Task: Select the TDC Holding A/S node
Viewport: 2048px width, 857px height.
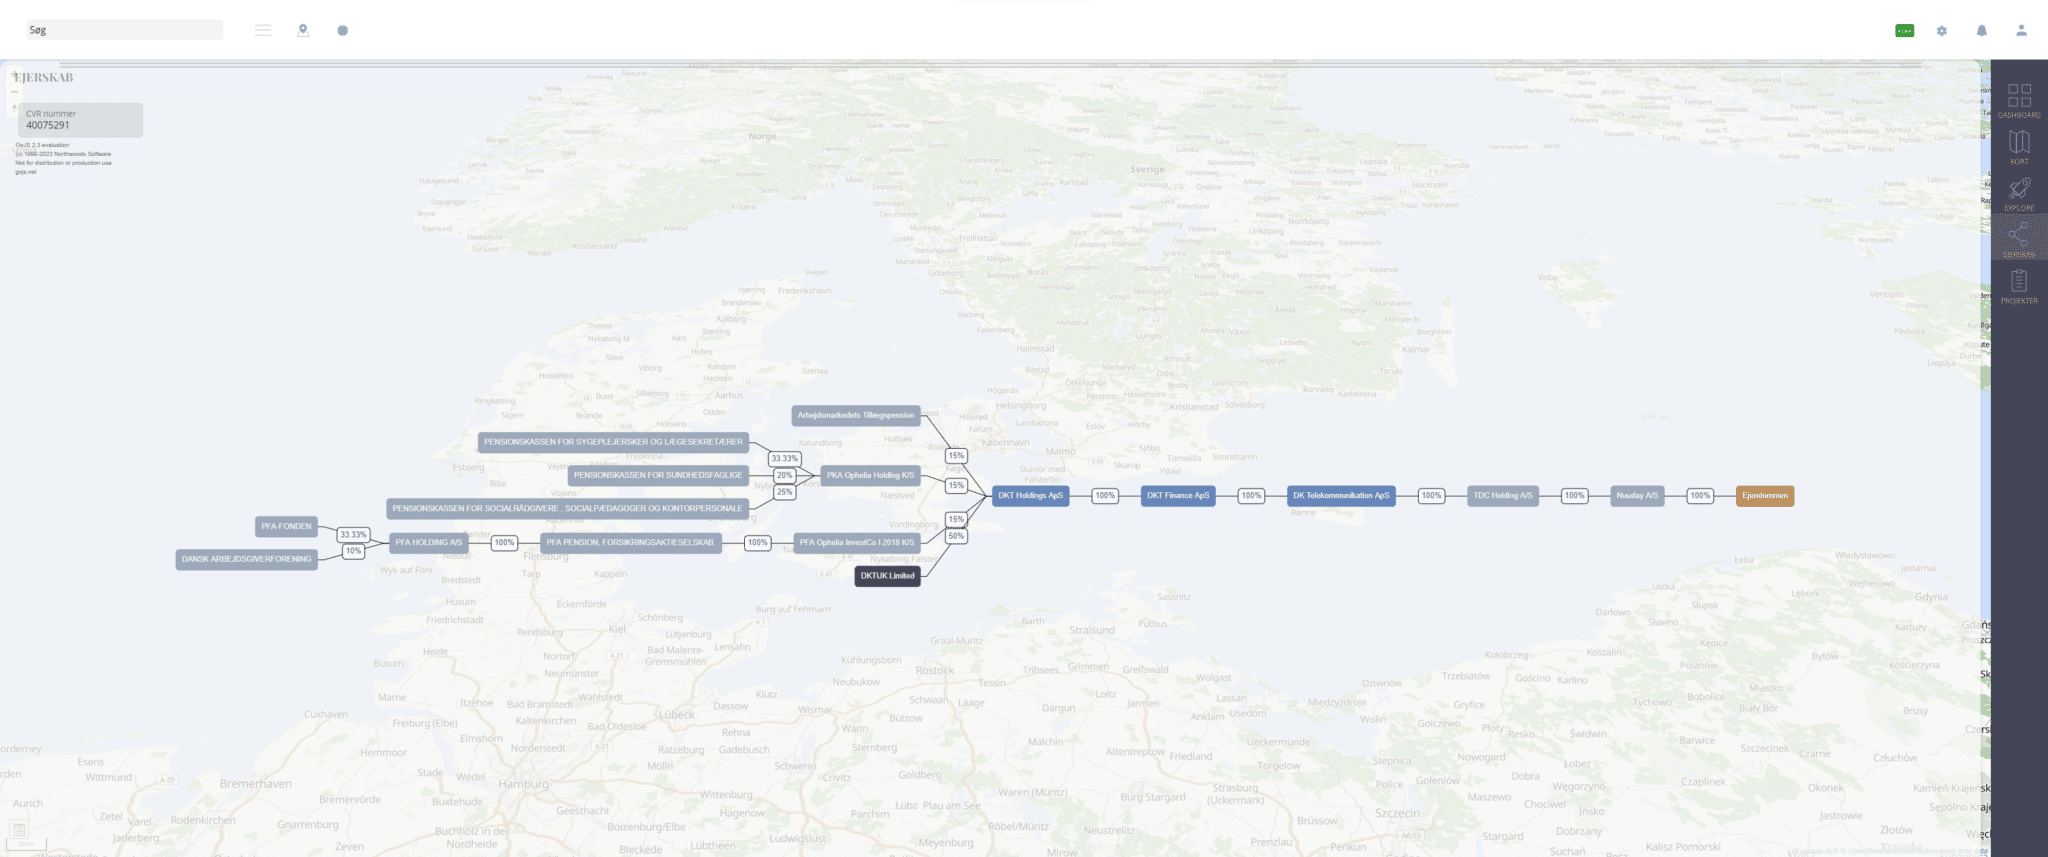Action: (x=1503, y=496)
